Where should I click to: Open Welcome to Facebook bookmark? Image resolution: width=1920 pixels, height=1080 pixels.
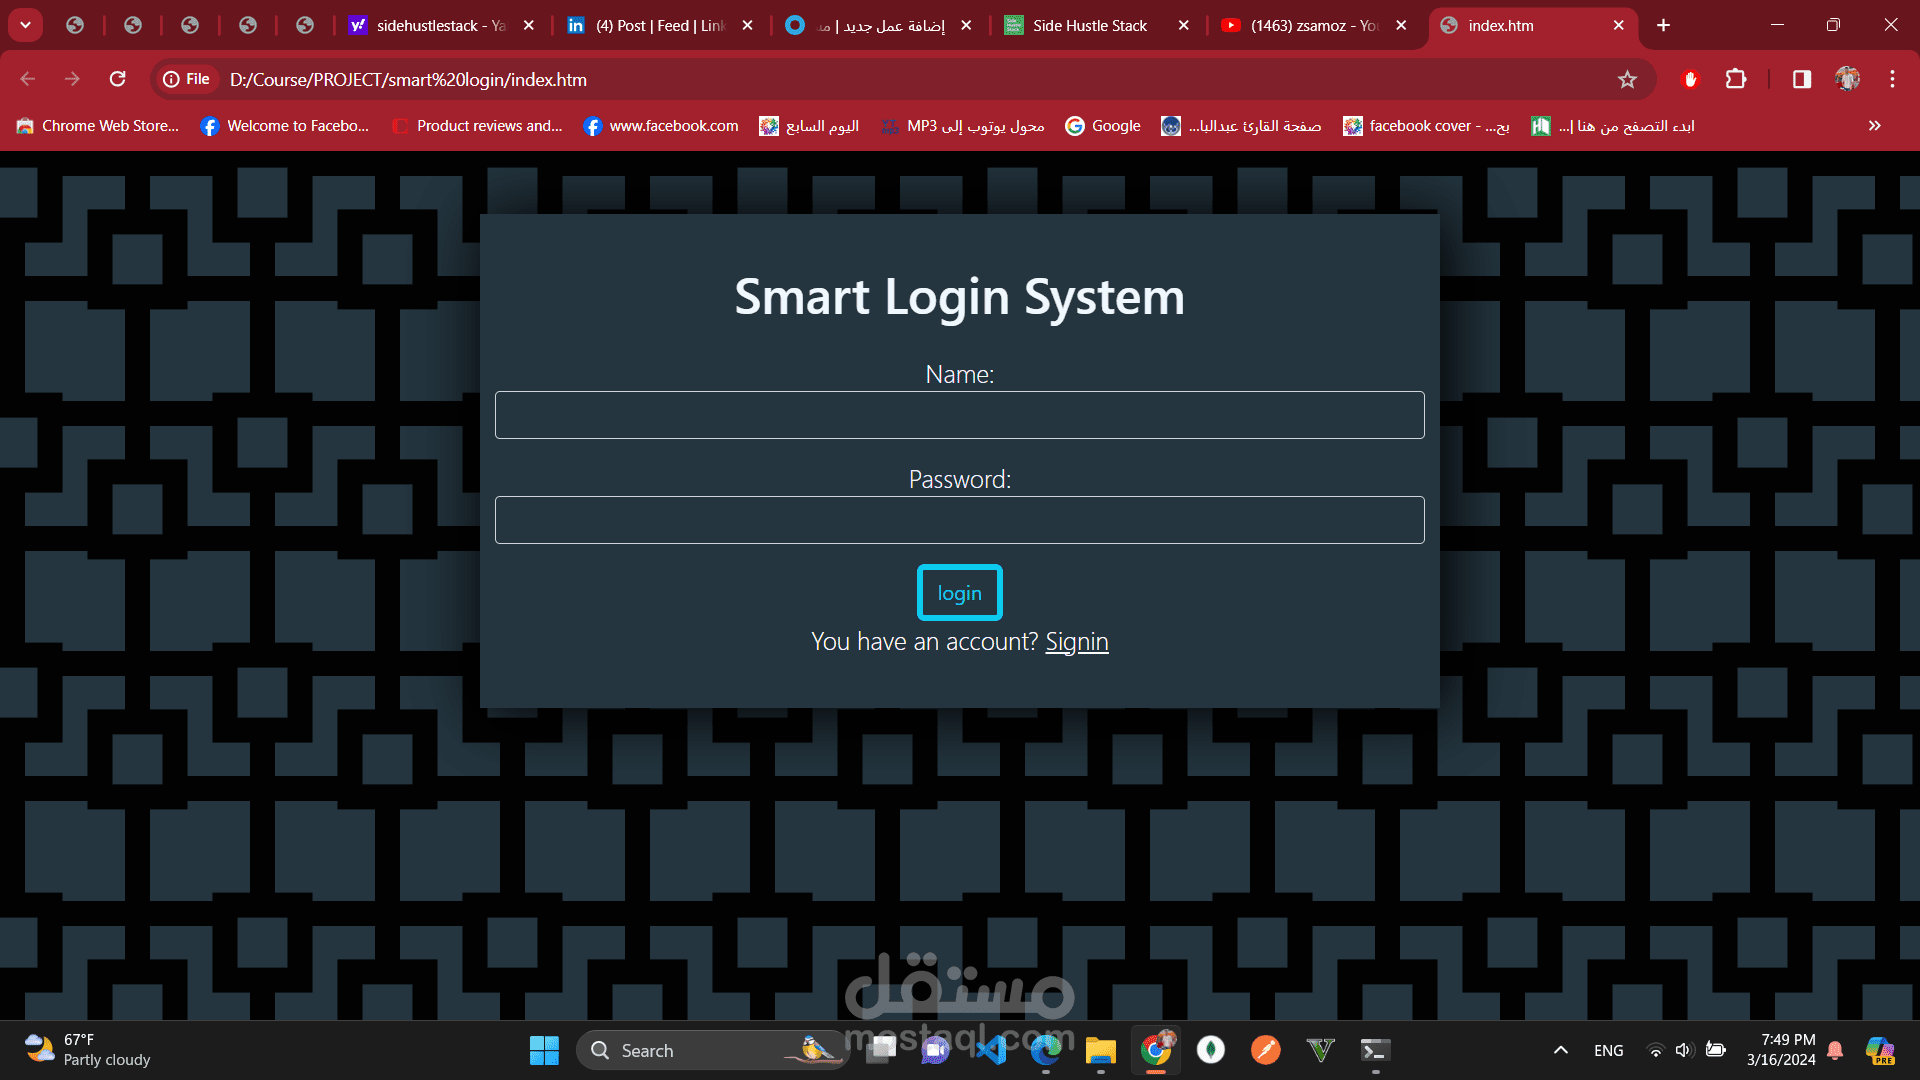pos(285,126)
